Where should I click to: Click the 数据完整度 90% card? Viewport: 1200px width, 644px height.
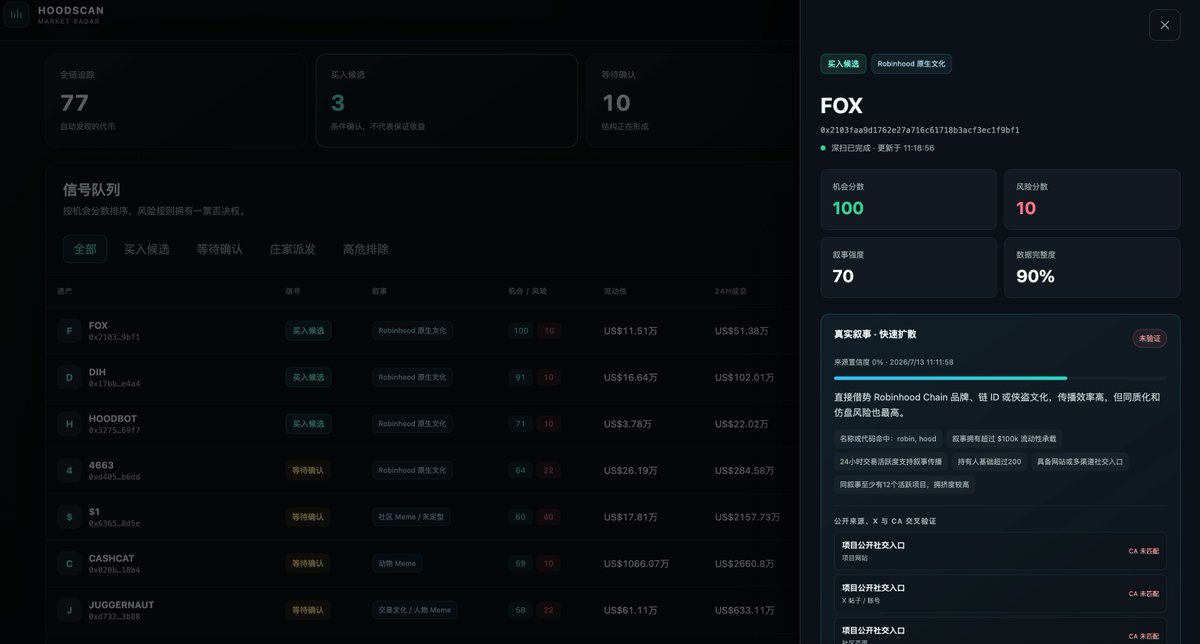coord(1092,267)
